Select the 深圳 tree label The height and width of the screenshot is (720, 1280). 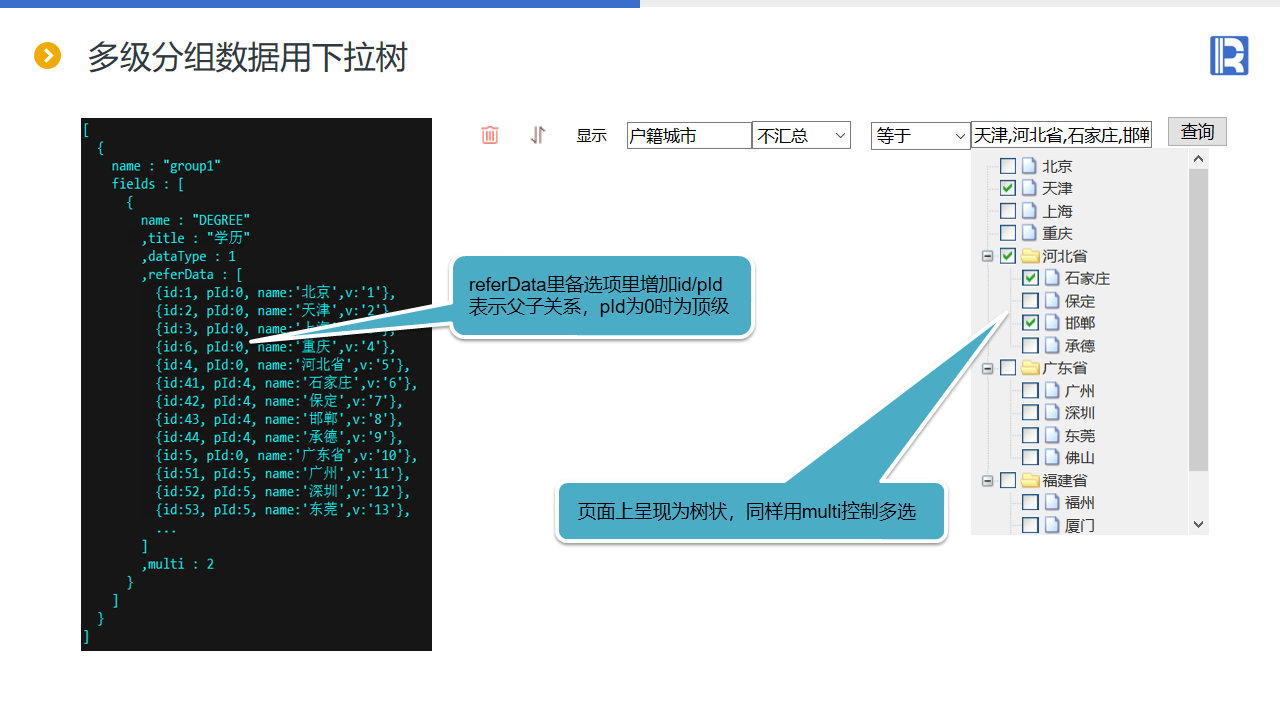click(x=1080, y=413)
